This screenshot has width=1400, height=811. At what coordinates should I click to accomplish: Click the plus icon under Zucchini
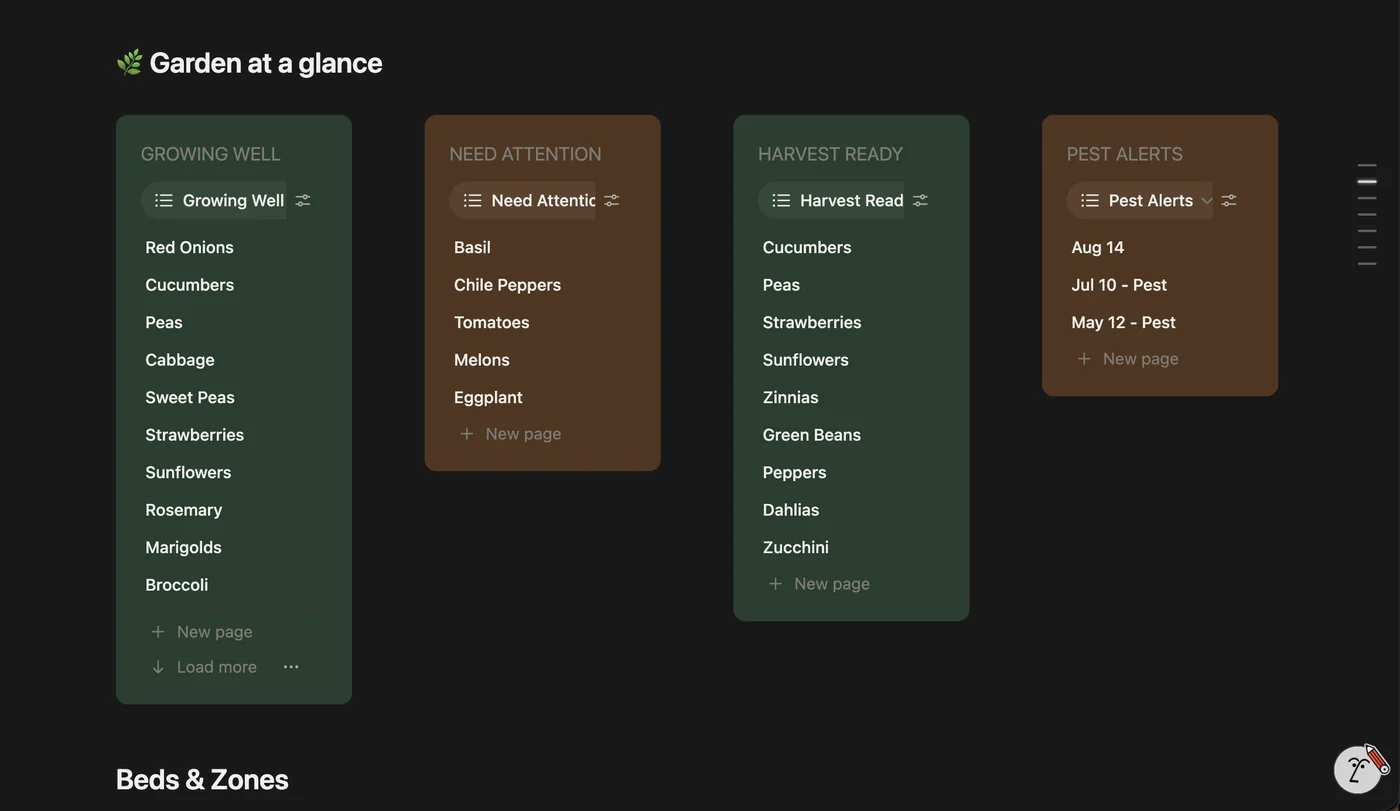pyautogui.click(x=776, y=584)
